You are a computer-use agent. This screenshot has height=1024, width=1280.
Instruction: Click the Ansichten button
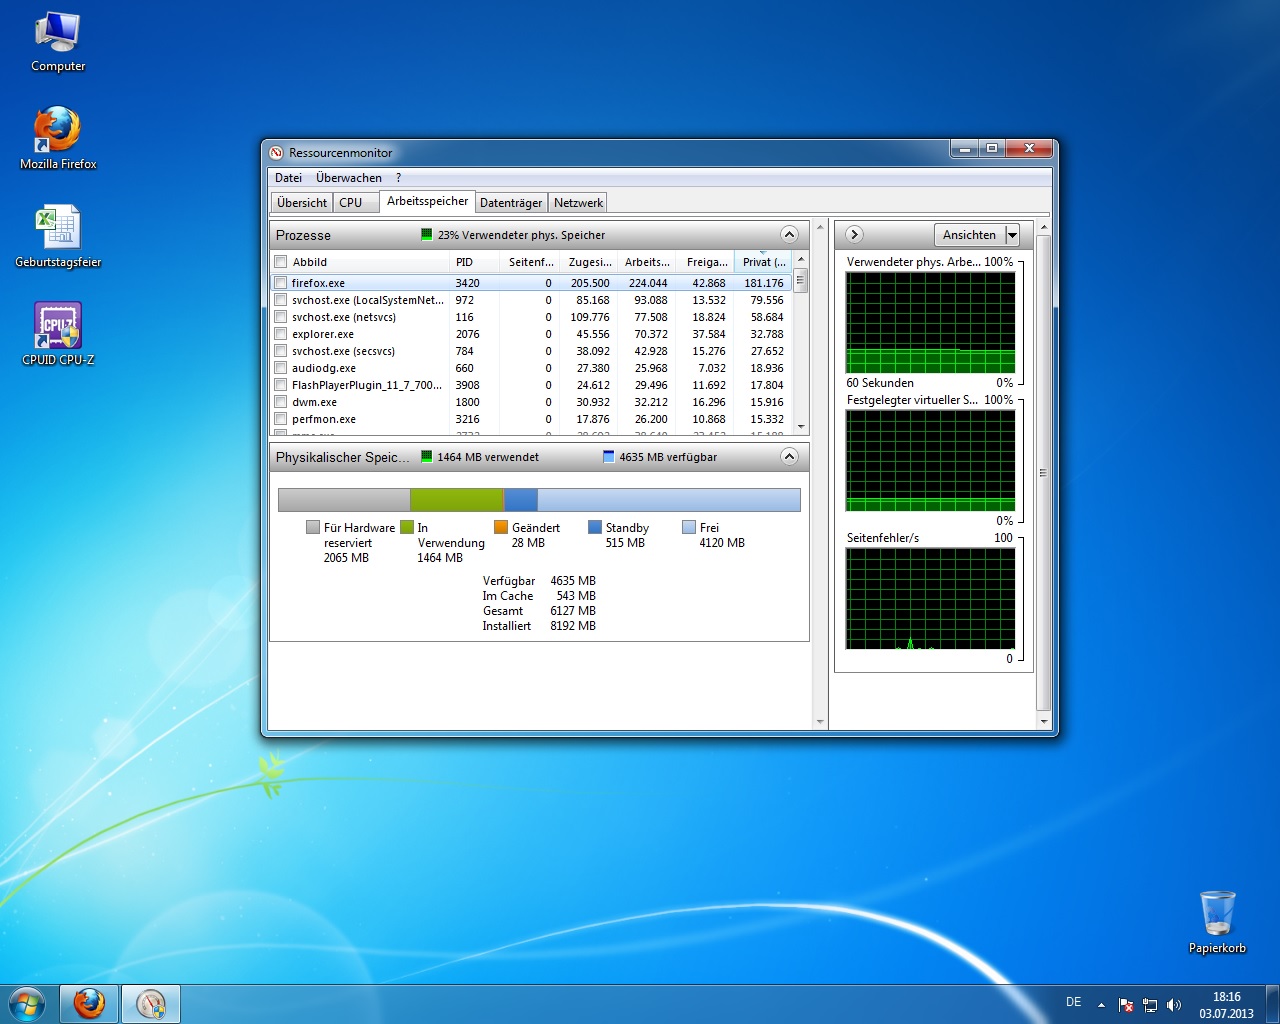tap(969, 235)
